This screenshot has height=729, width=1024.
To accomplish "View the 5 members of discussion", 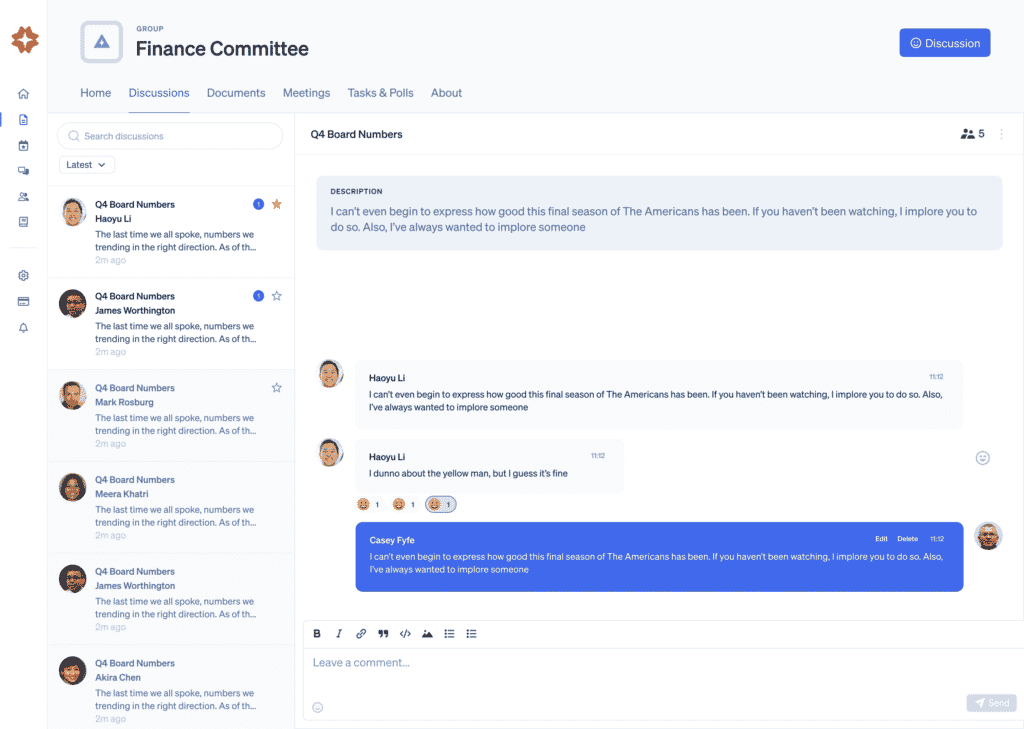I will tap(972, 134).
